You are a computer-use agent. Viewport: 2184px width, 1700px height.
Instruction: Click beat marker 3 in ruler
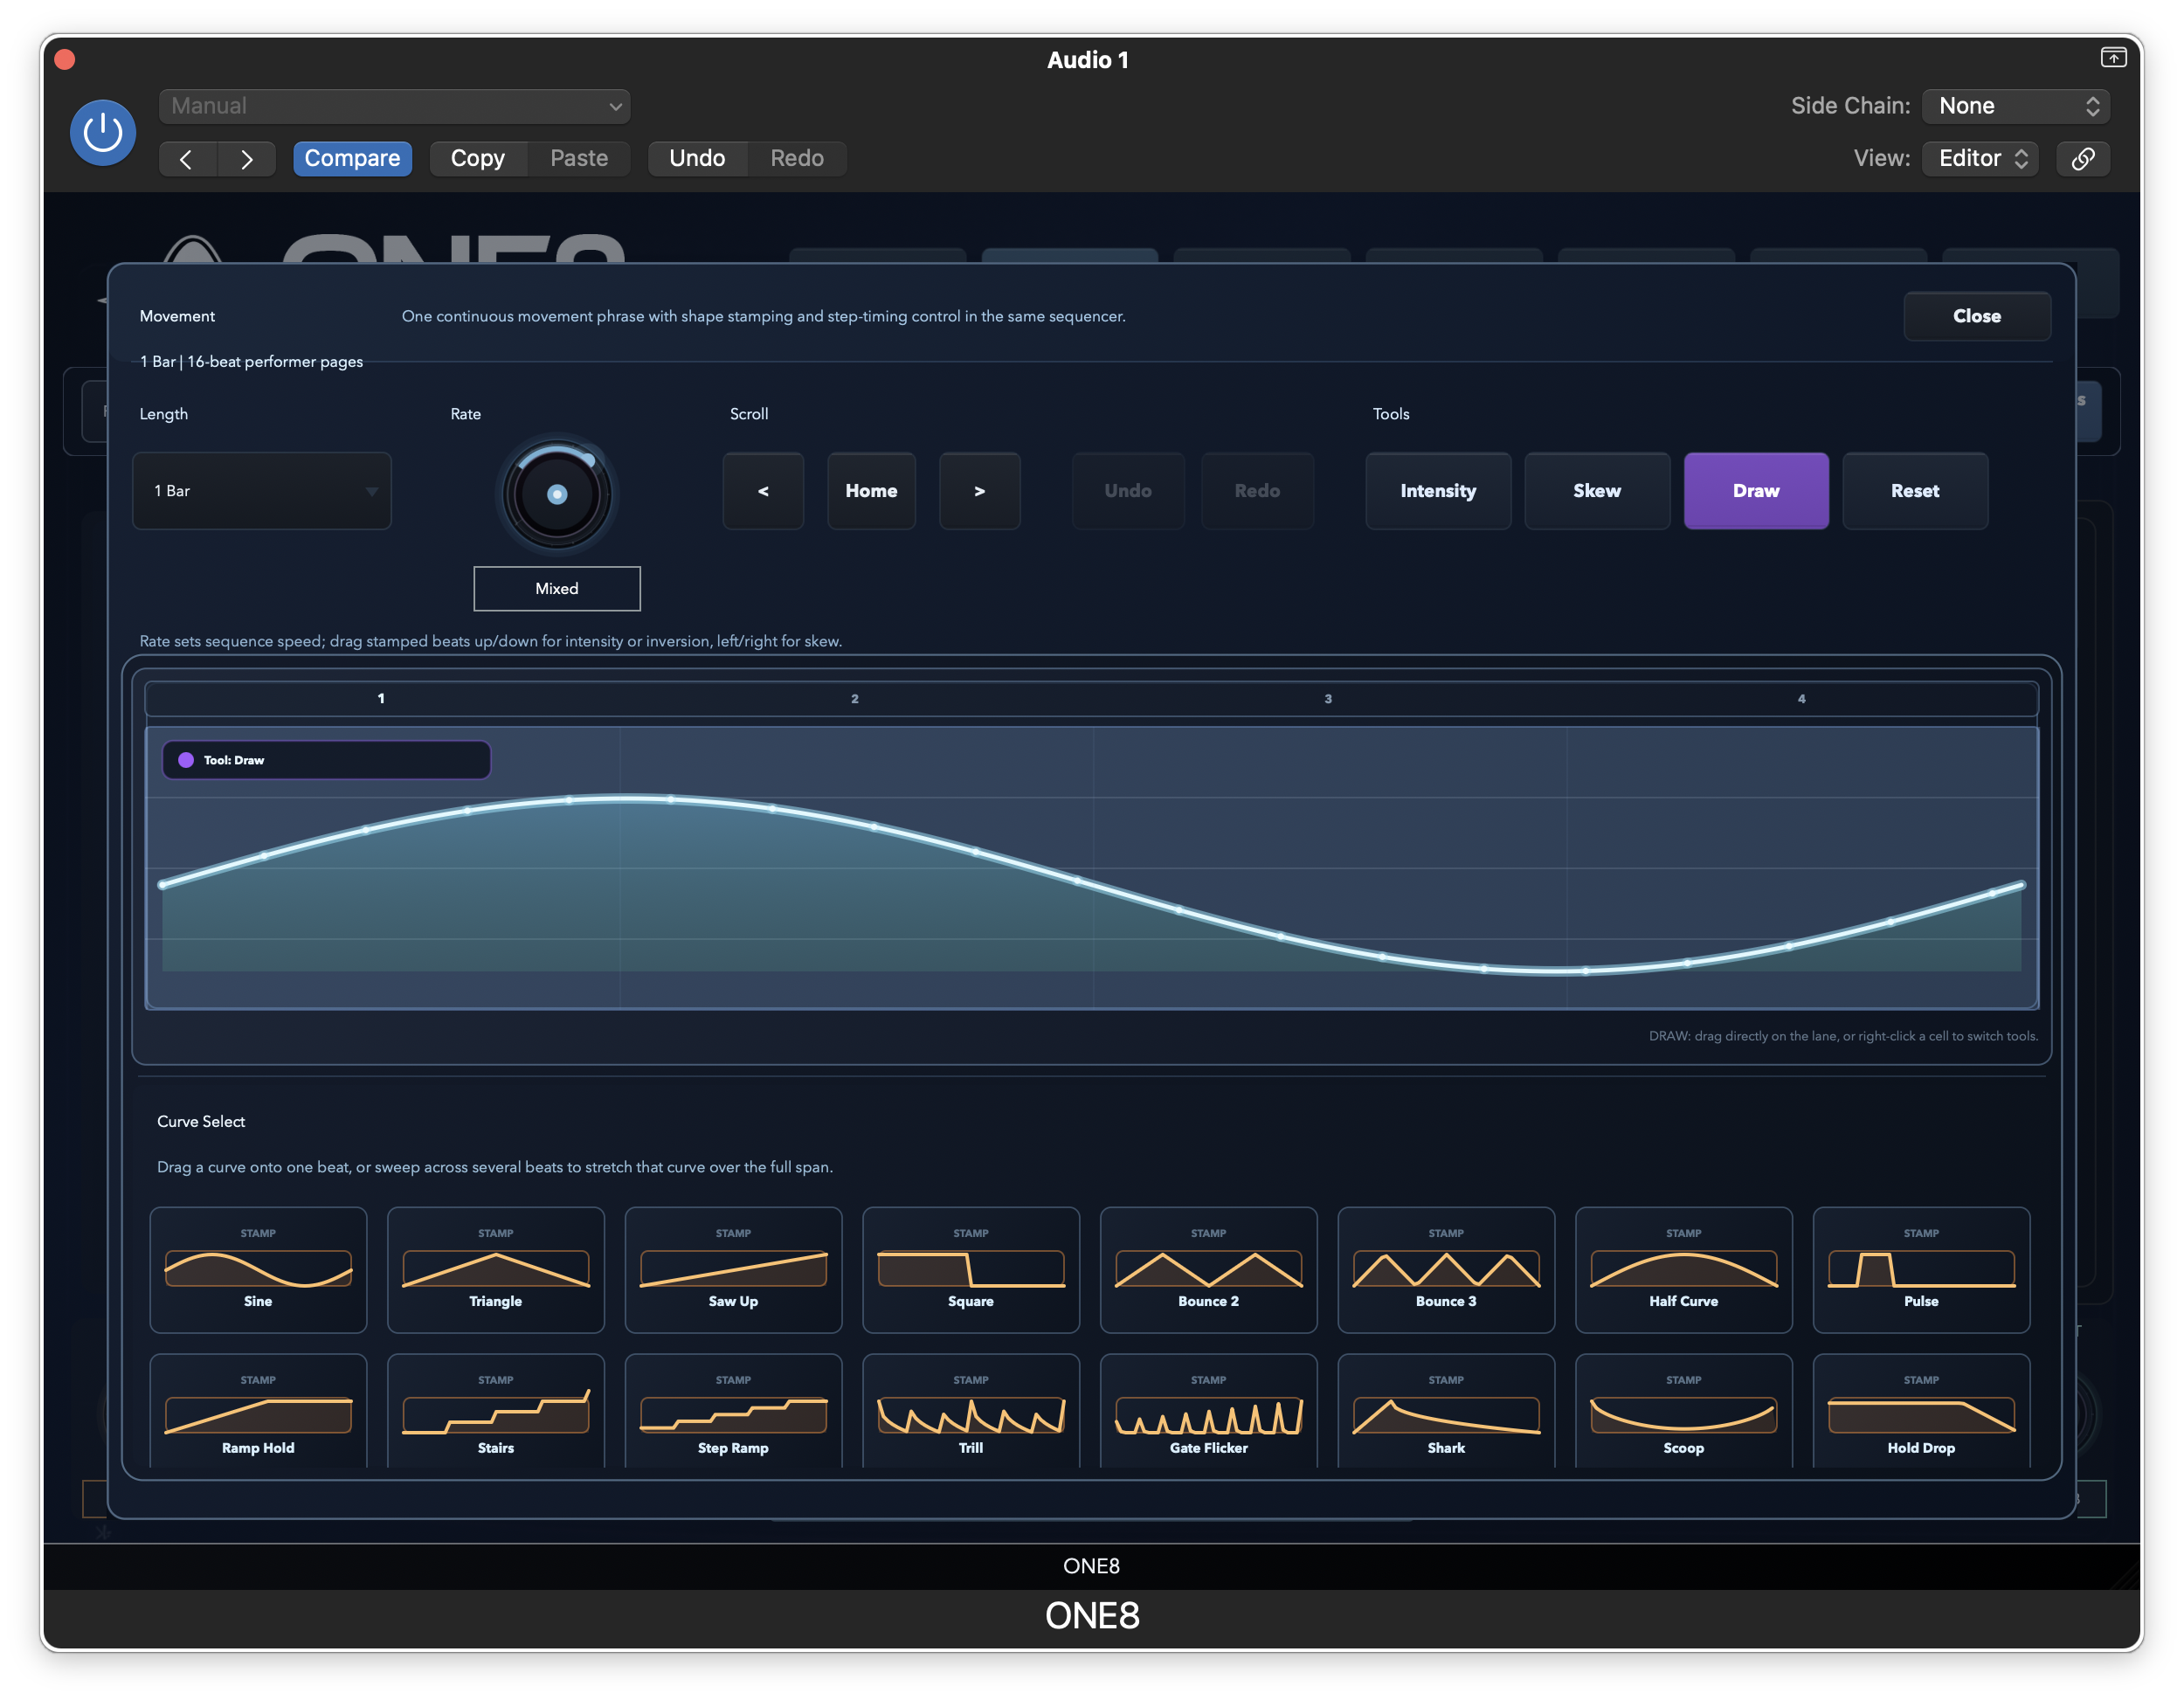(1328, 699)
